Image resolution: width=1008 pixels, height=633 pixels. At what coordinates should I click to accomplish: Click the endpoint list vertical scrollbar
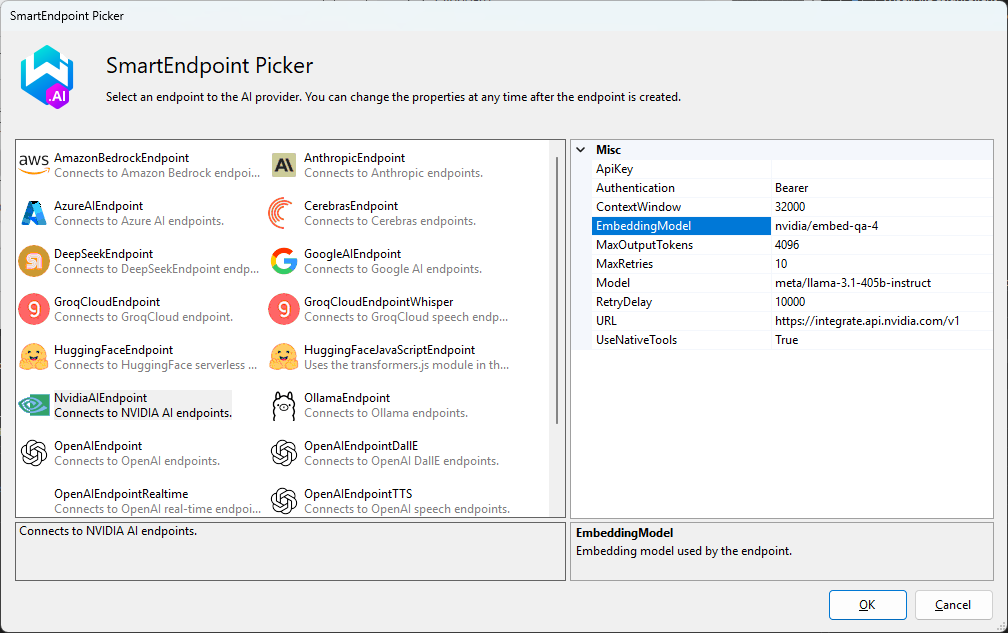tap(557, 289)
